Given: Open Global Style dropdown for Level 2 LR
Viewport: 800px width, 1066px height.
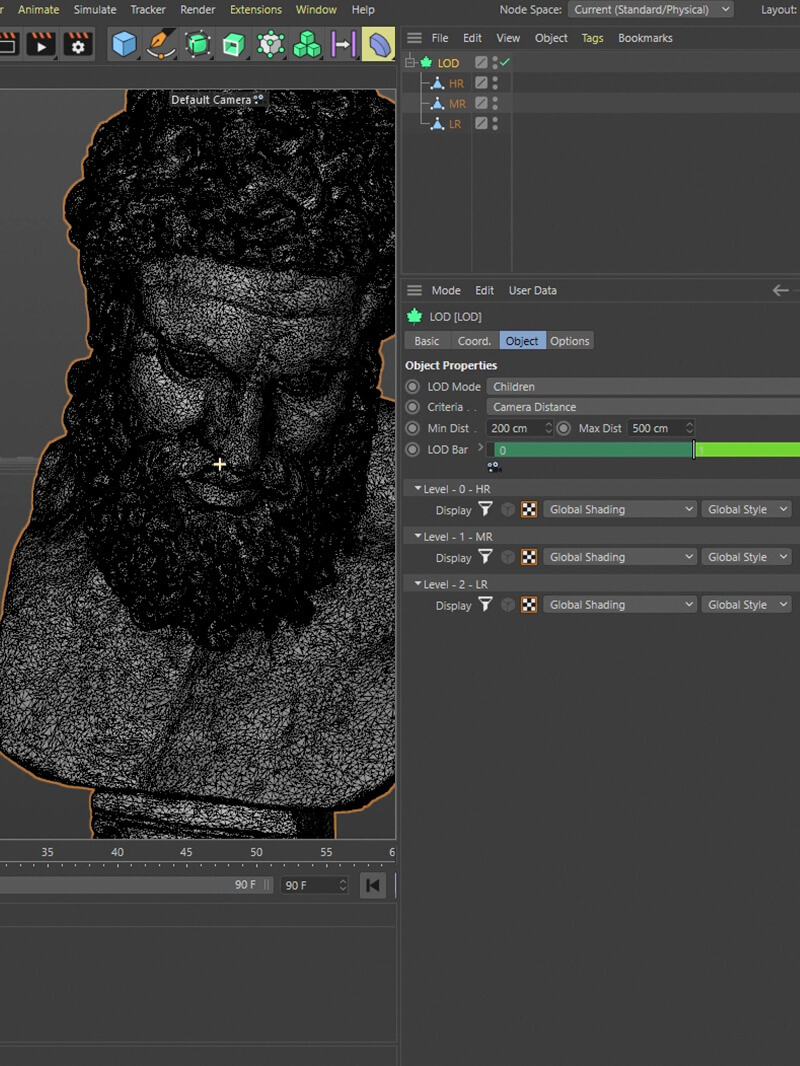Looking at the screenshot, I should click(x=746, y=604).
